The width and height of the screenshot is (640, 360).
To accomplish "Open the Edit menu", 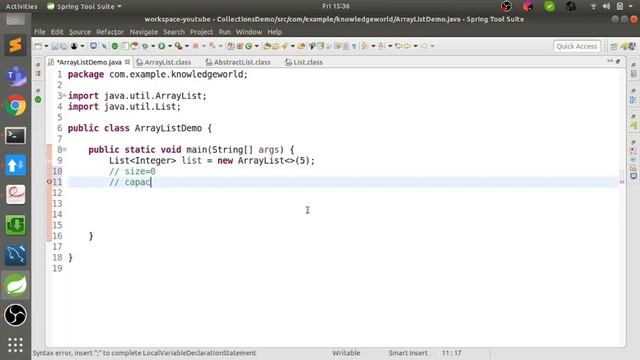I will click(x=57, y=32).
